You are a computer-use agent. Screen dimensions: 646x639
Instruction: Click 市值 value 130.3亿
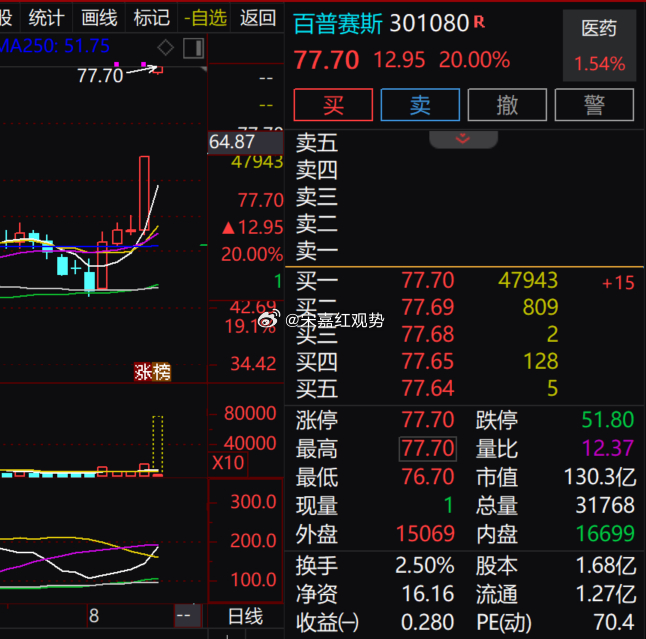pos(599,477)
